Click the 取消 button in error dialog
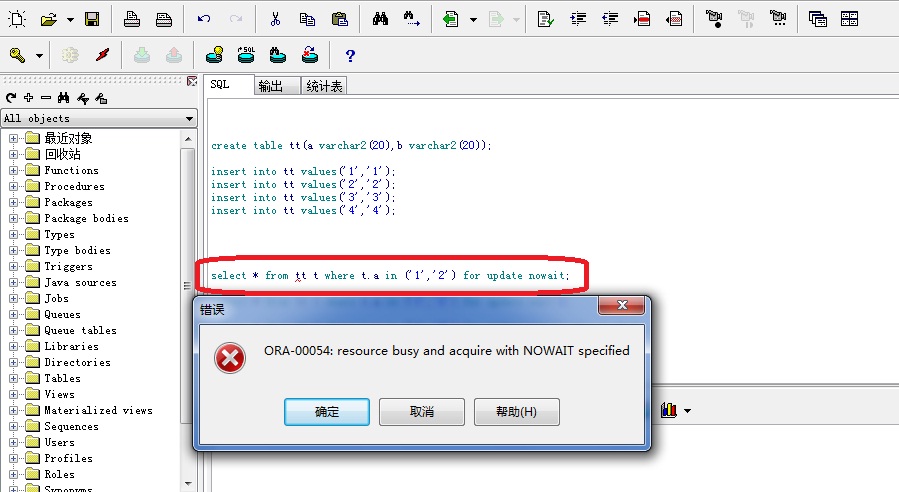Image resolution: width=899 pixels, height=492 pixels. (421, 412)
